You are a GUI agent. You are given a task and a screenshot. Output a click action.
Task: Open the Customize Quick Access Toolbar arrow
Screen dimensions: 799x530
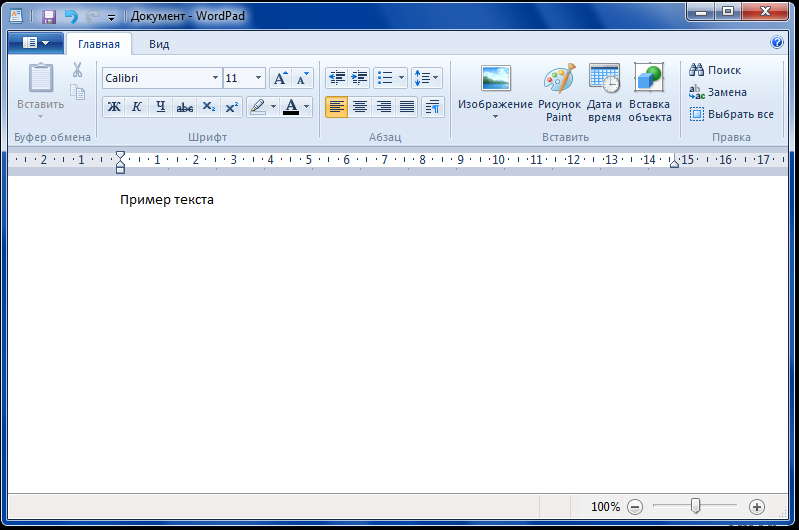111,17
